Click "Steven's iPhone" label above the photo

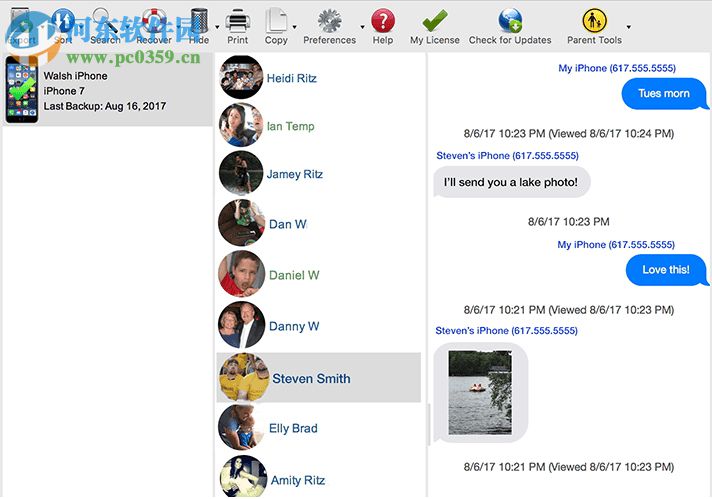point(506,331)
